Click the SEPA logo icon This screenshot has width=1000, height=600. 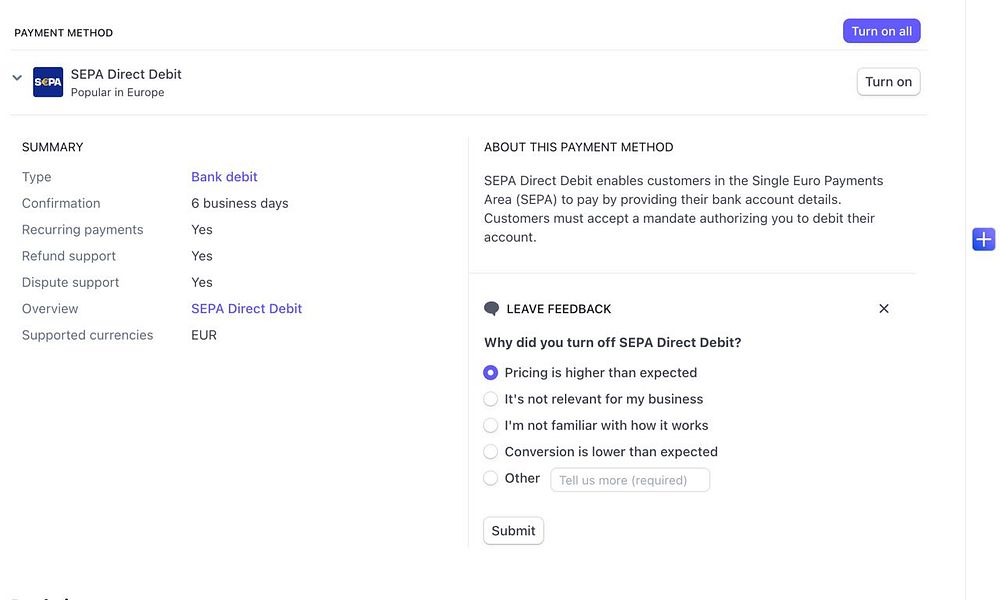click(x=48, y=82)
